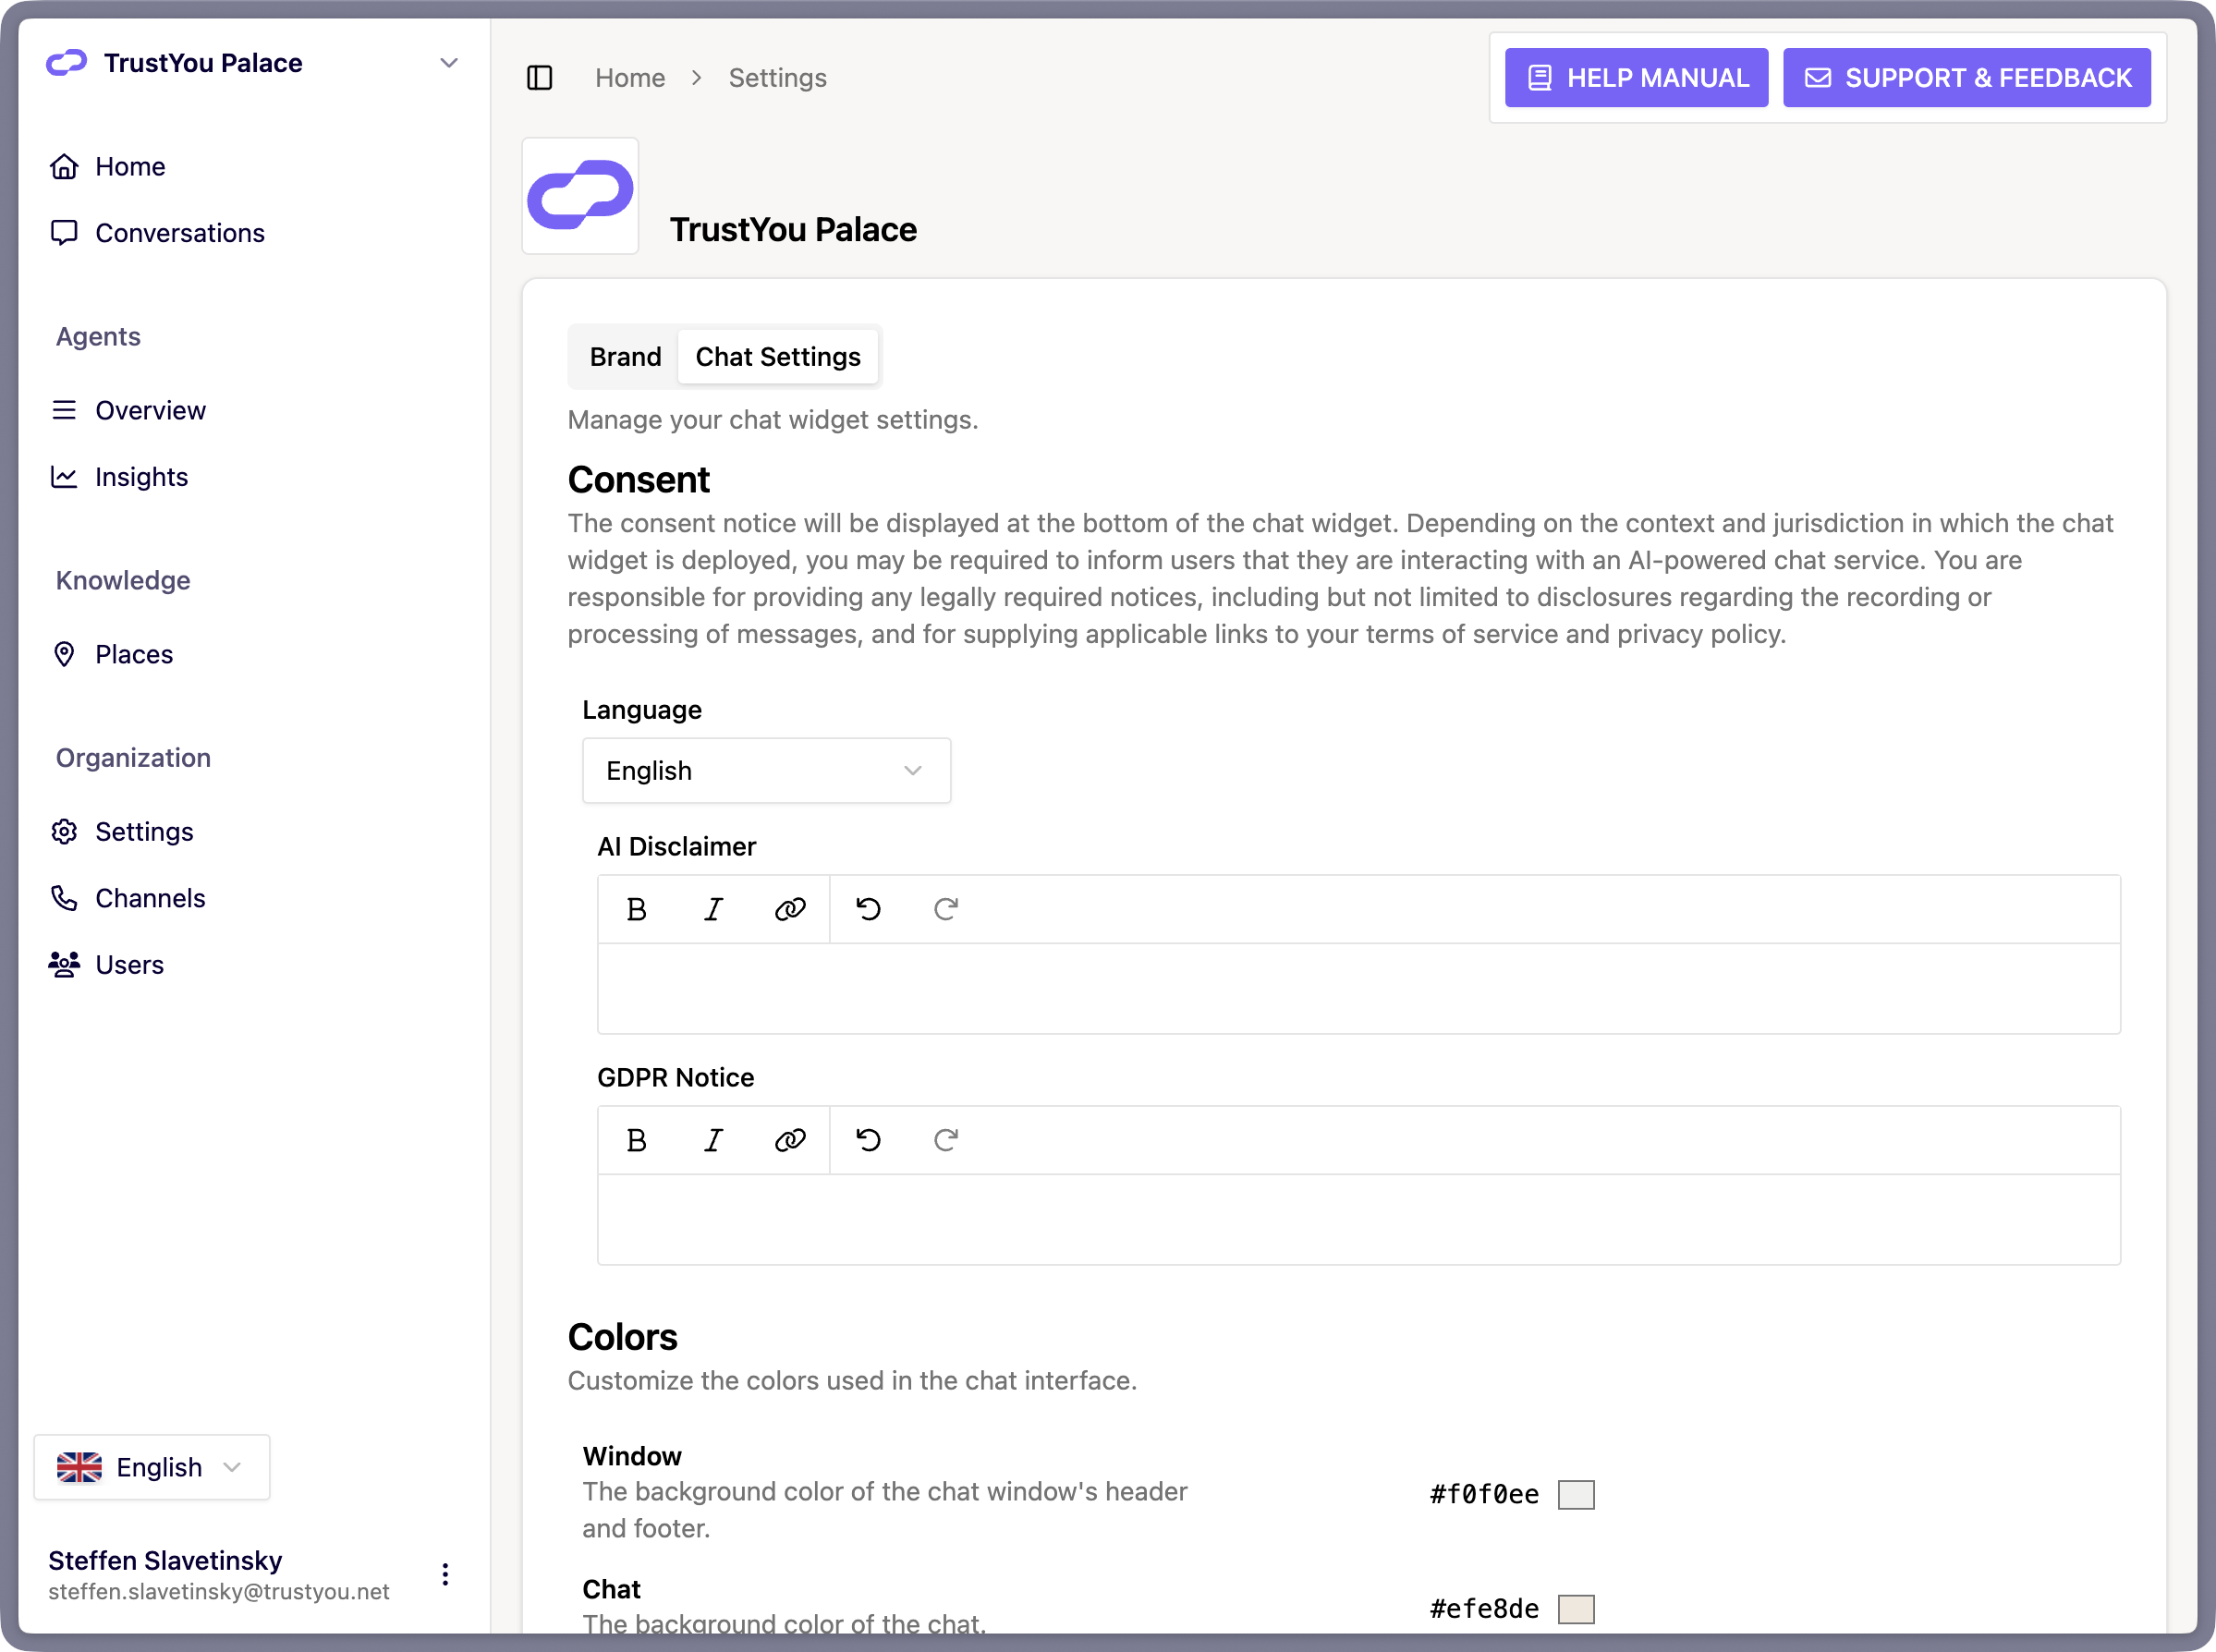Viewport: 2216px width, 1652px height.
Task: Click the Settings gear icon
Action: click(x=64, y=832)
